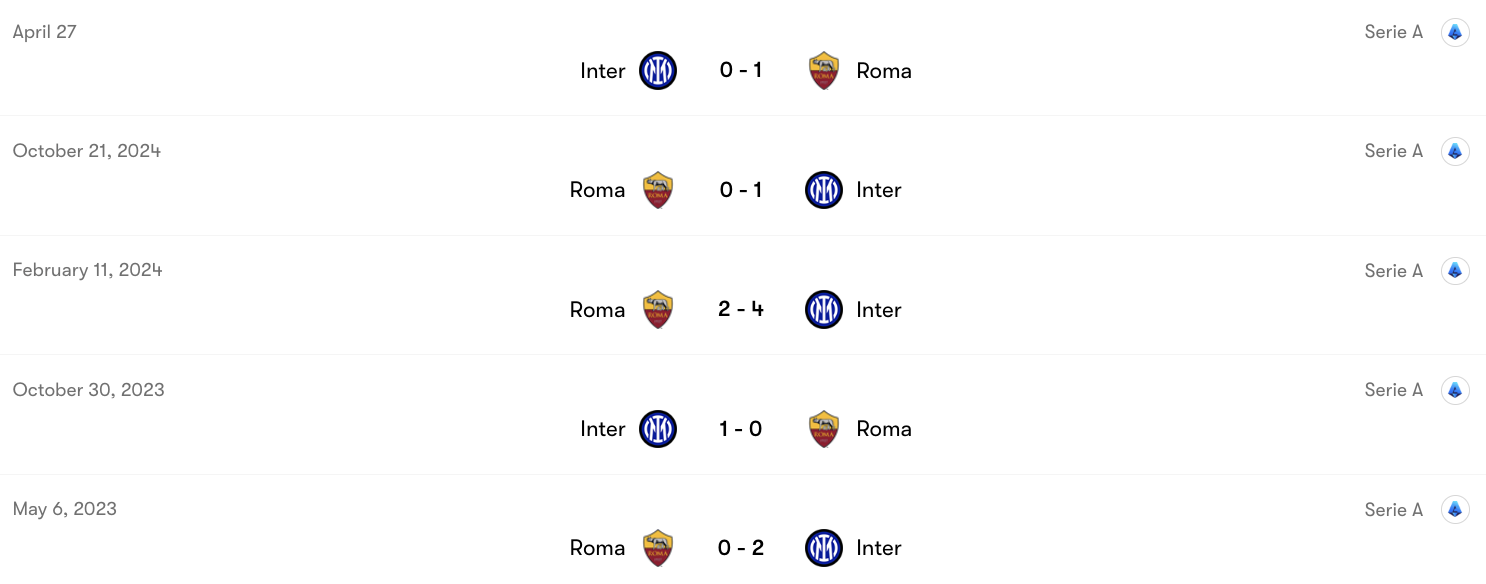Viewport: 1486px width, 584px height.
Task: Click Serie A logo for October 21, 2024 match
Action: point(1455,151)
